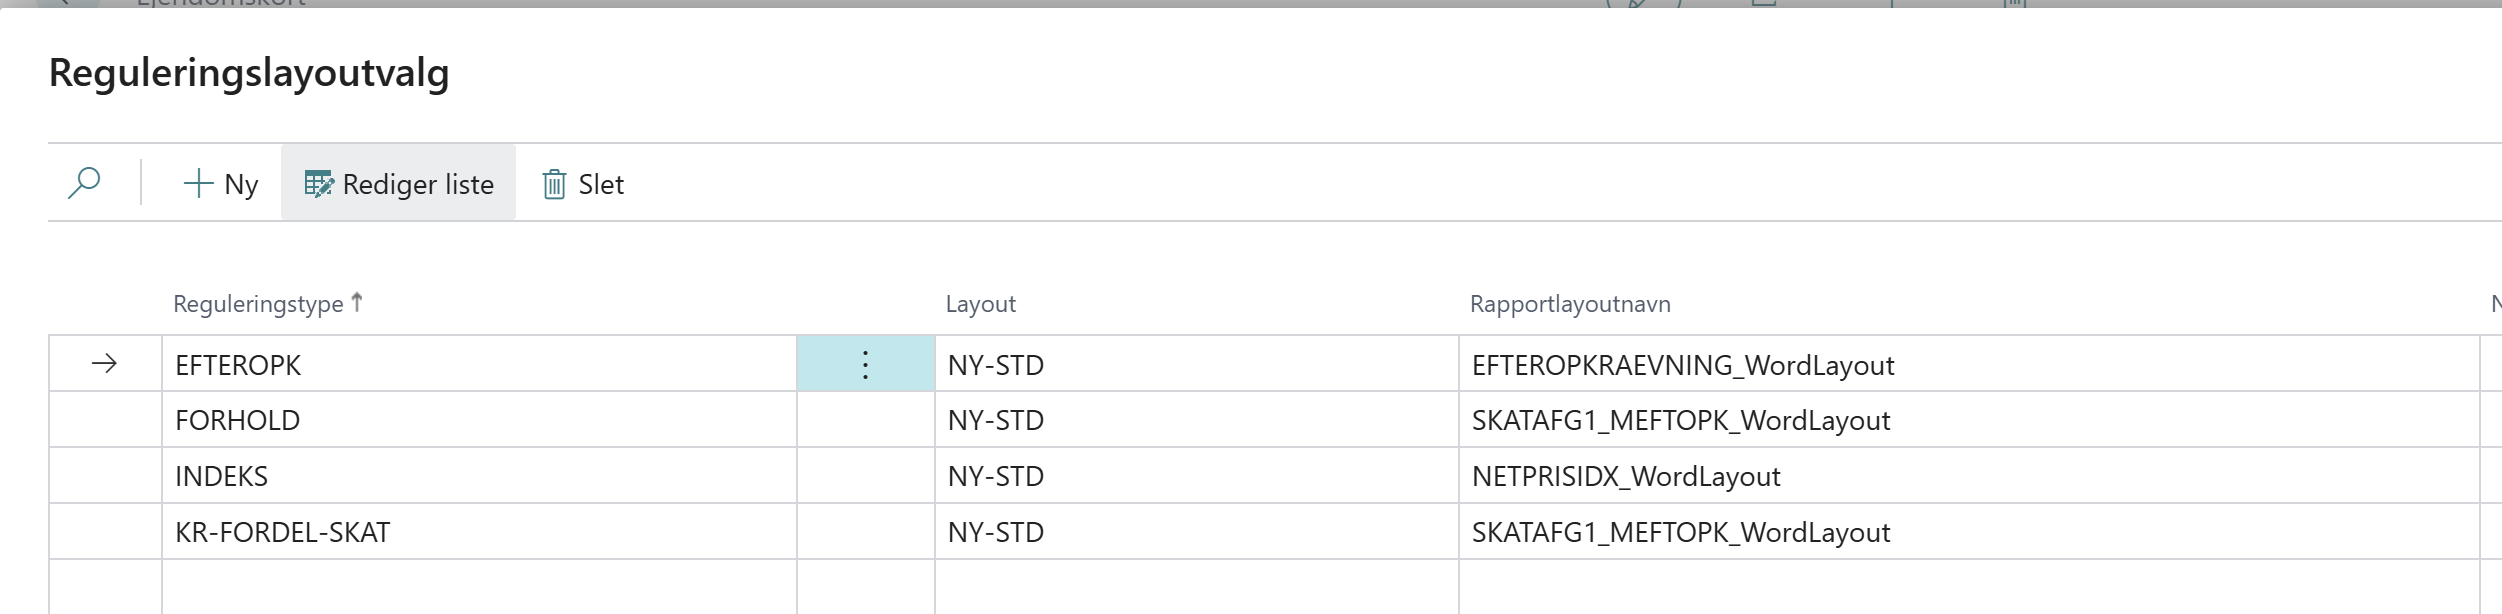The height and width of the screenshot is (614, 2502).
Task: Click the plus icon for Ny
Action: click(x=198, y=183)
